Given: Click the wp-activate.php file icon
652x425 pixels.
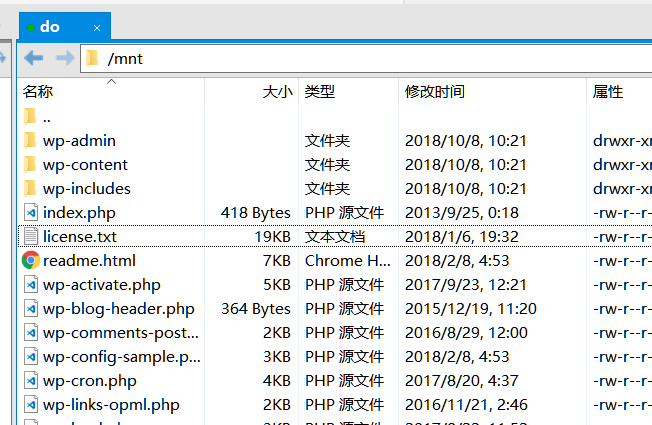Looking at the screenshot, I should [x=31, y=284].
